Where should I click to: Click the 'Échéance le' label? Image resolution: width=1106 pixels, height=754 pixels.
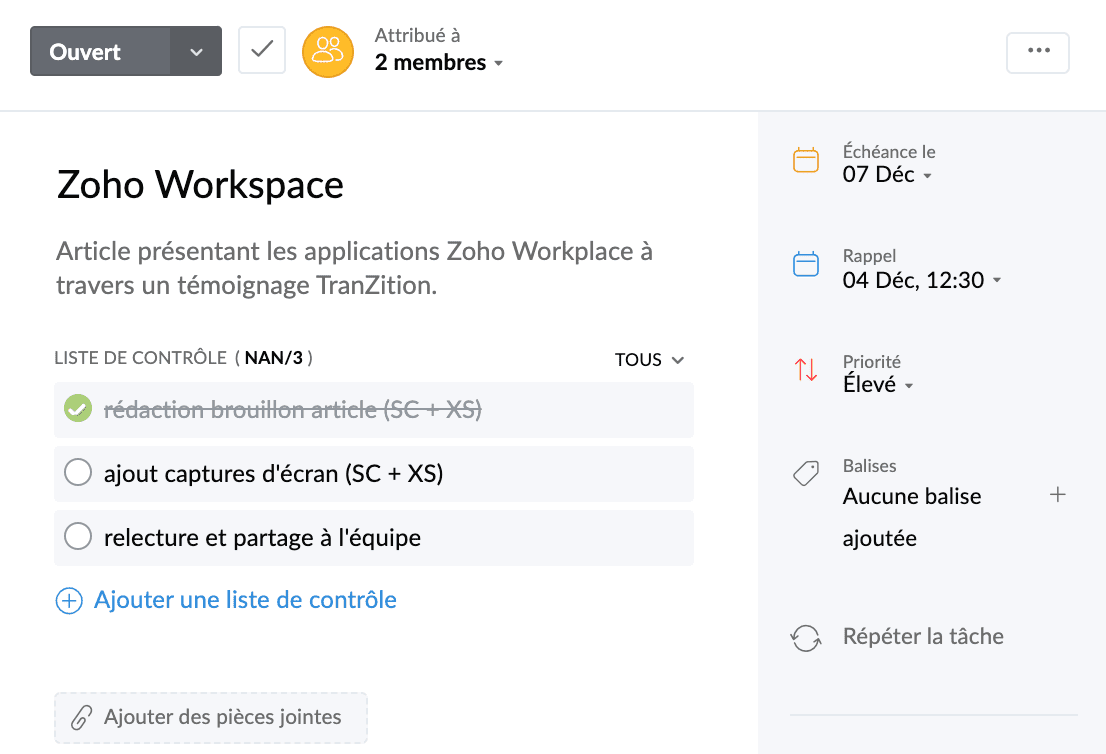coord(889,152)
